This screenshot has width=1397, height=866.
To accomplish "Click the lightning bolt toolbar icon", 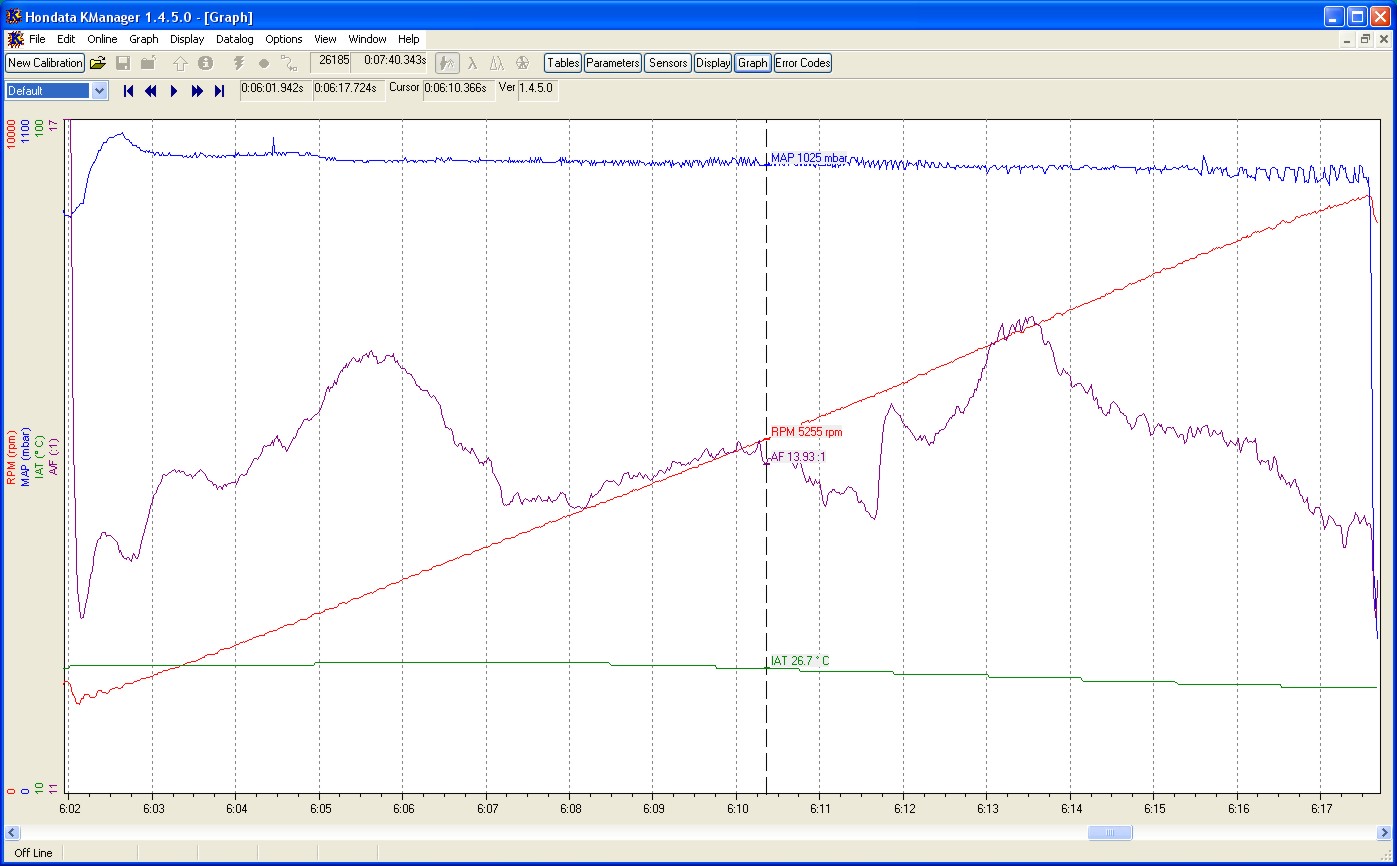I will (x=239, y=63).
